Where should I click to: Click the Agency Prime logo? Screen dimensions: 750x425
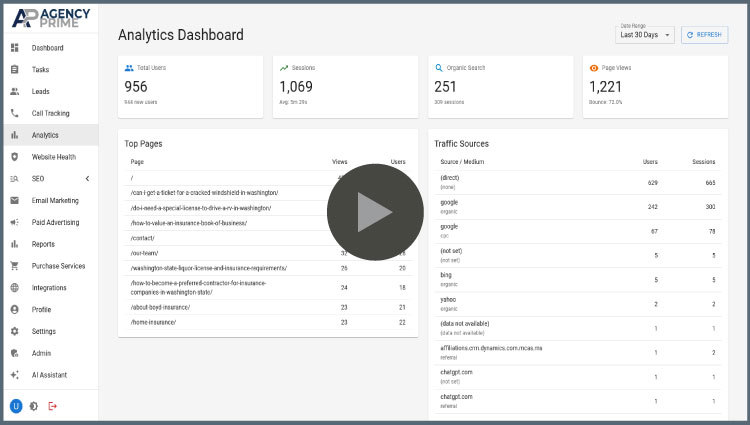(50, 17)
